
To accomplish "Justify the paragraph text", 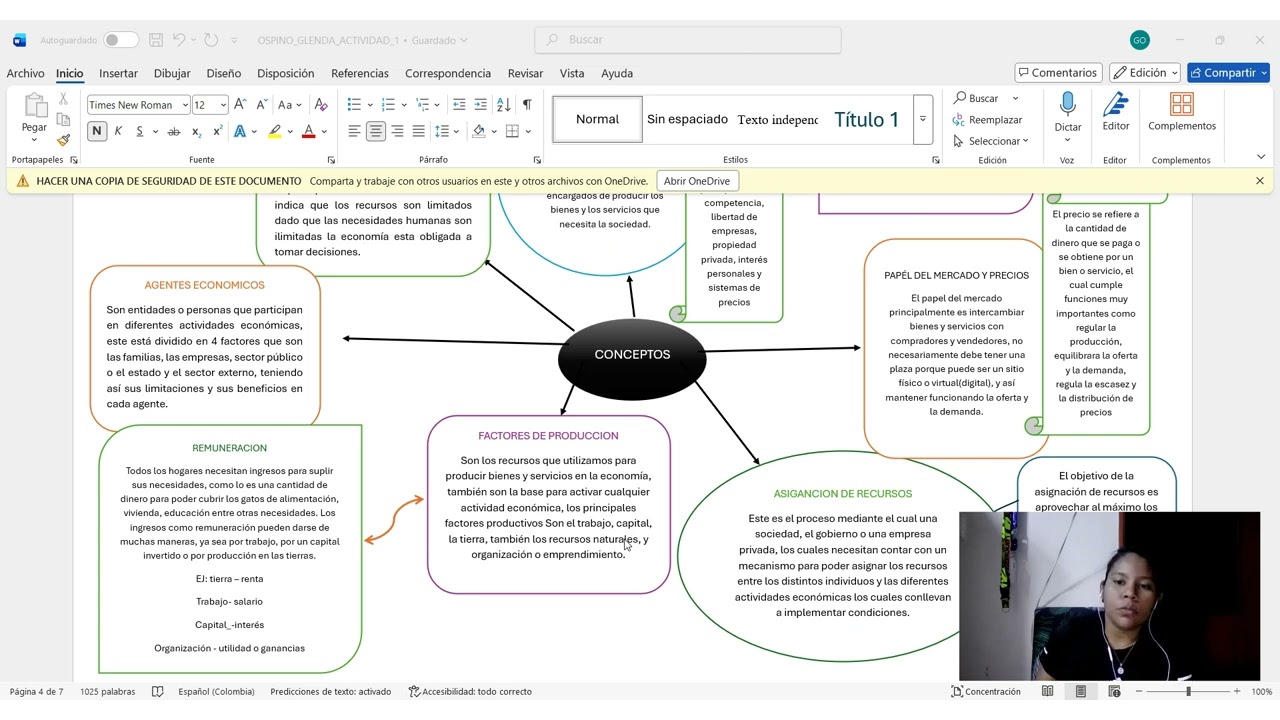I will [418, 131].
